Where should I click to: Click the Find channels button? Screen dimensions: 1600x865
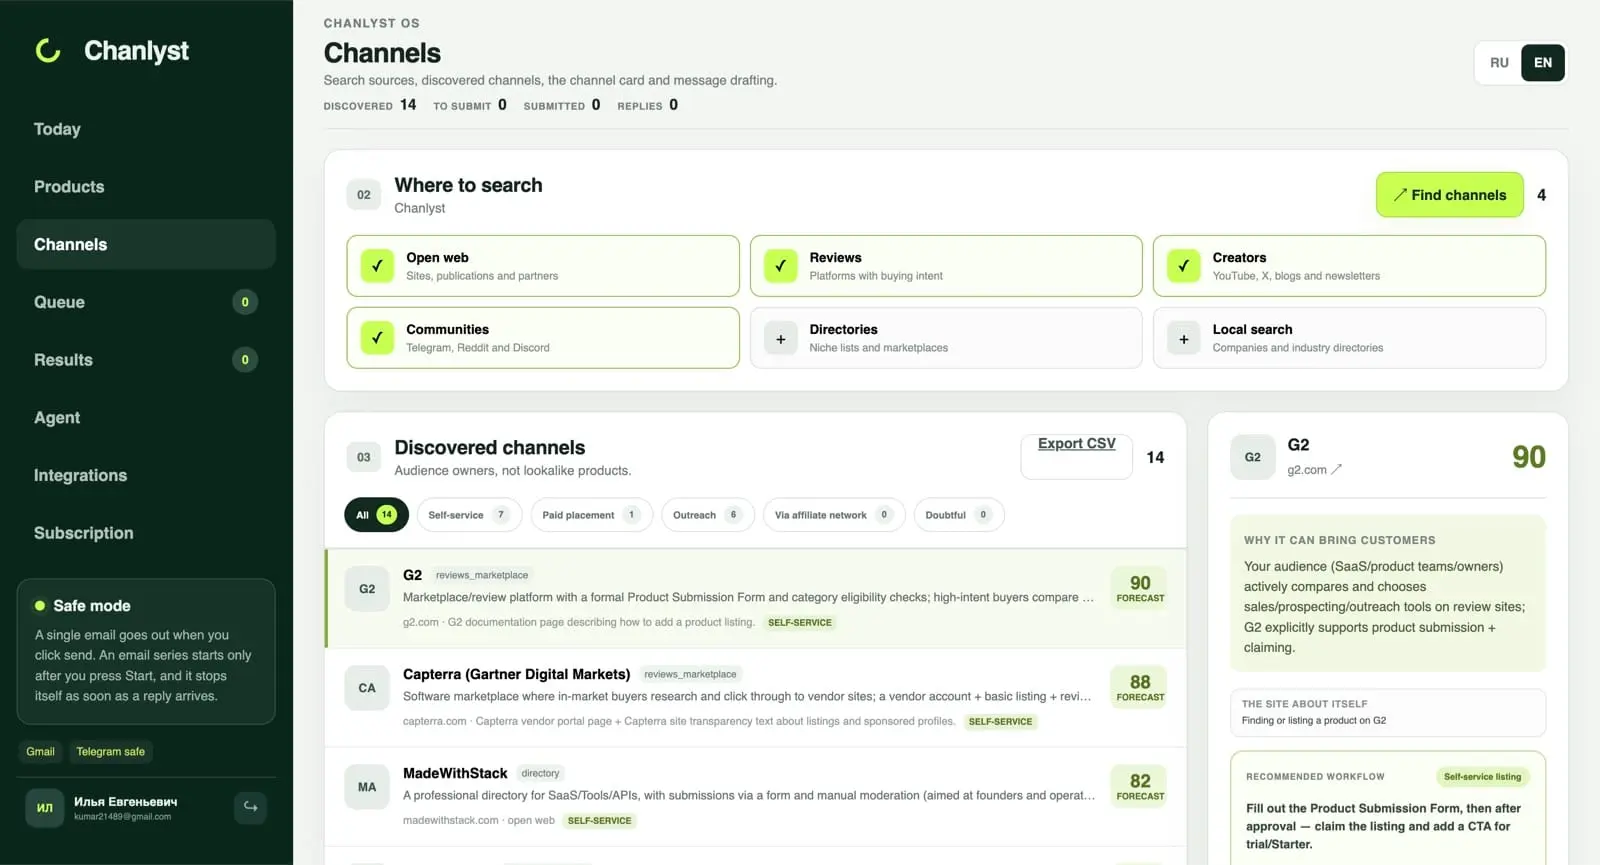coord(1449,195)
